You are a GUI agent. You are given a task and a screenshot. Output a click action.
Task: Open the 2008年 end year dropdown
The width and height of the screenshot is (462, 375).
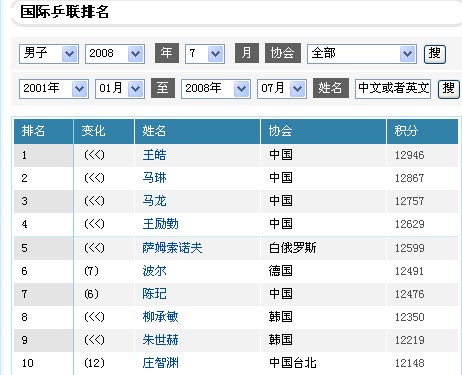coord(216,89)
